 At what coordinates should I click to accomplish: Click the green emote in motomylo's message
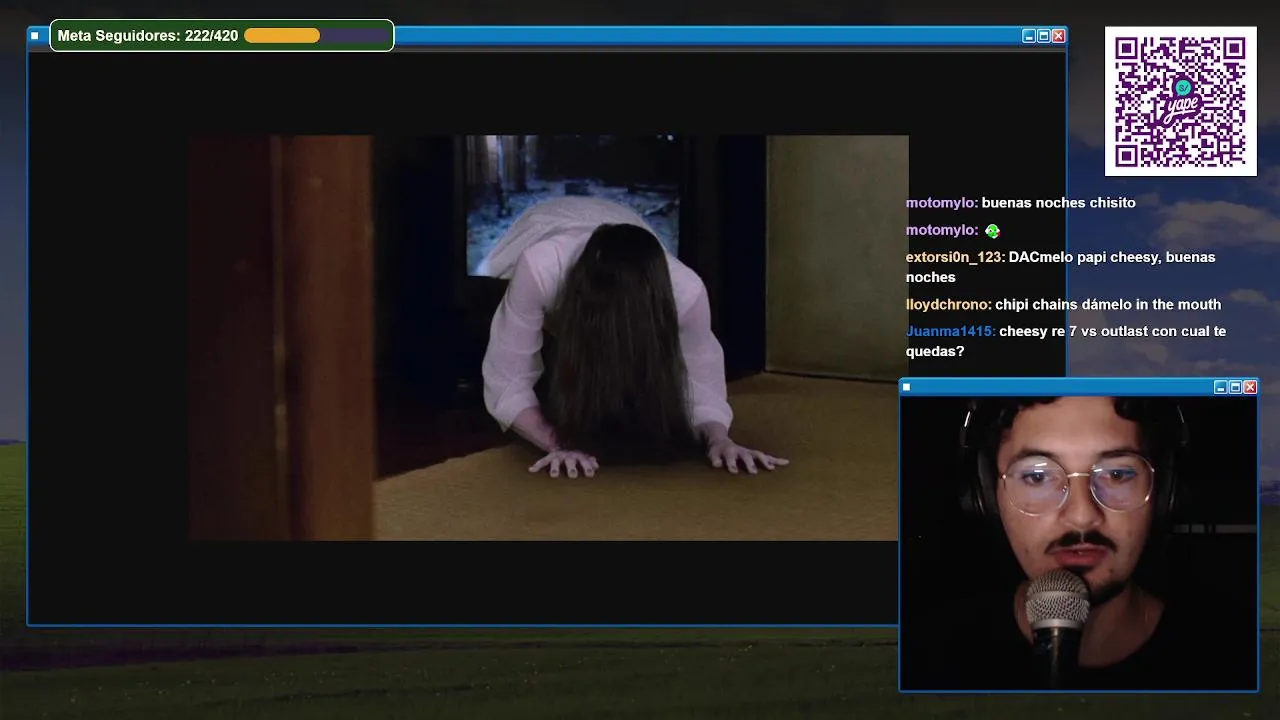tap(992, 231)
